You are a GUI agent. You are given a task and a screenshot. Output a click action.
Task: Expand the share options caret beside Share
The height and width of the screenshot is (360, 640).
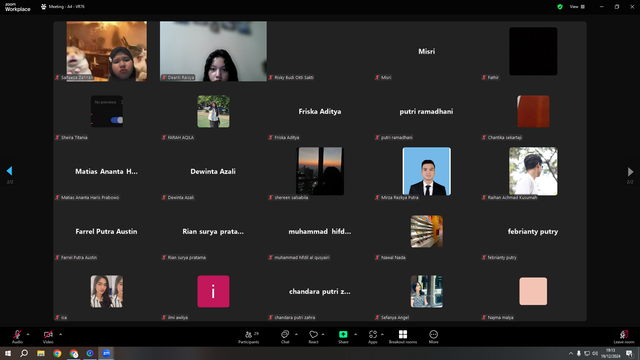coord(356,334)
